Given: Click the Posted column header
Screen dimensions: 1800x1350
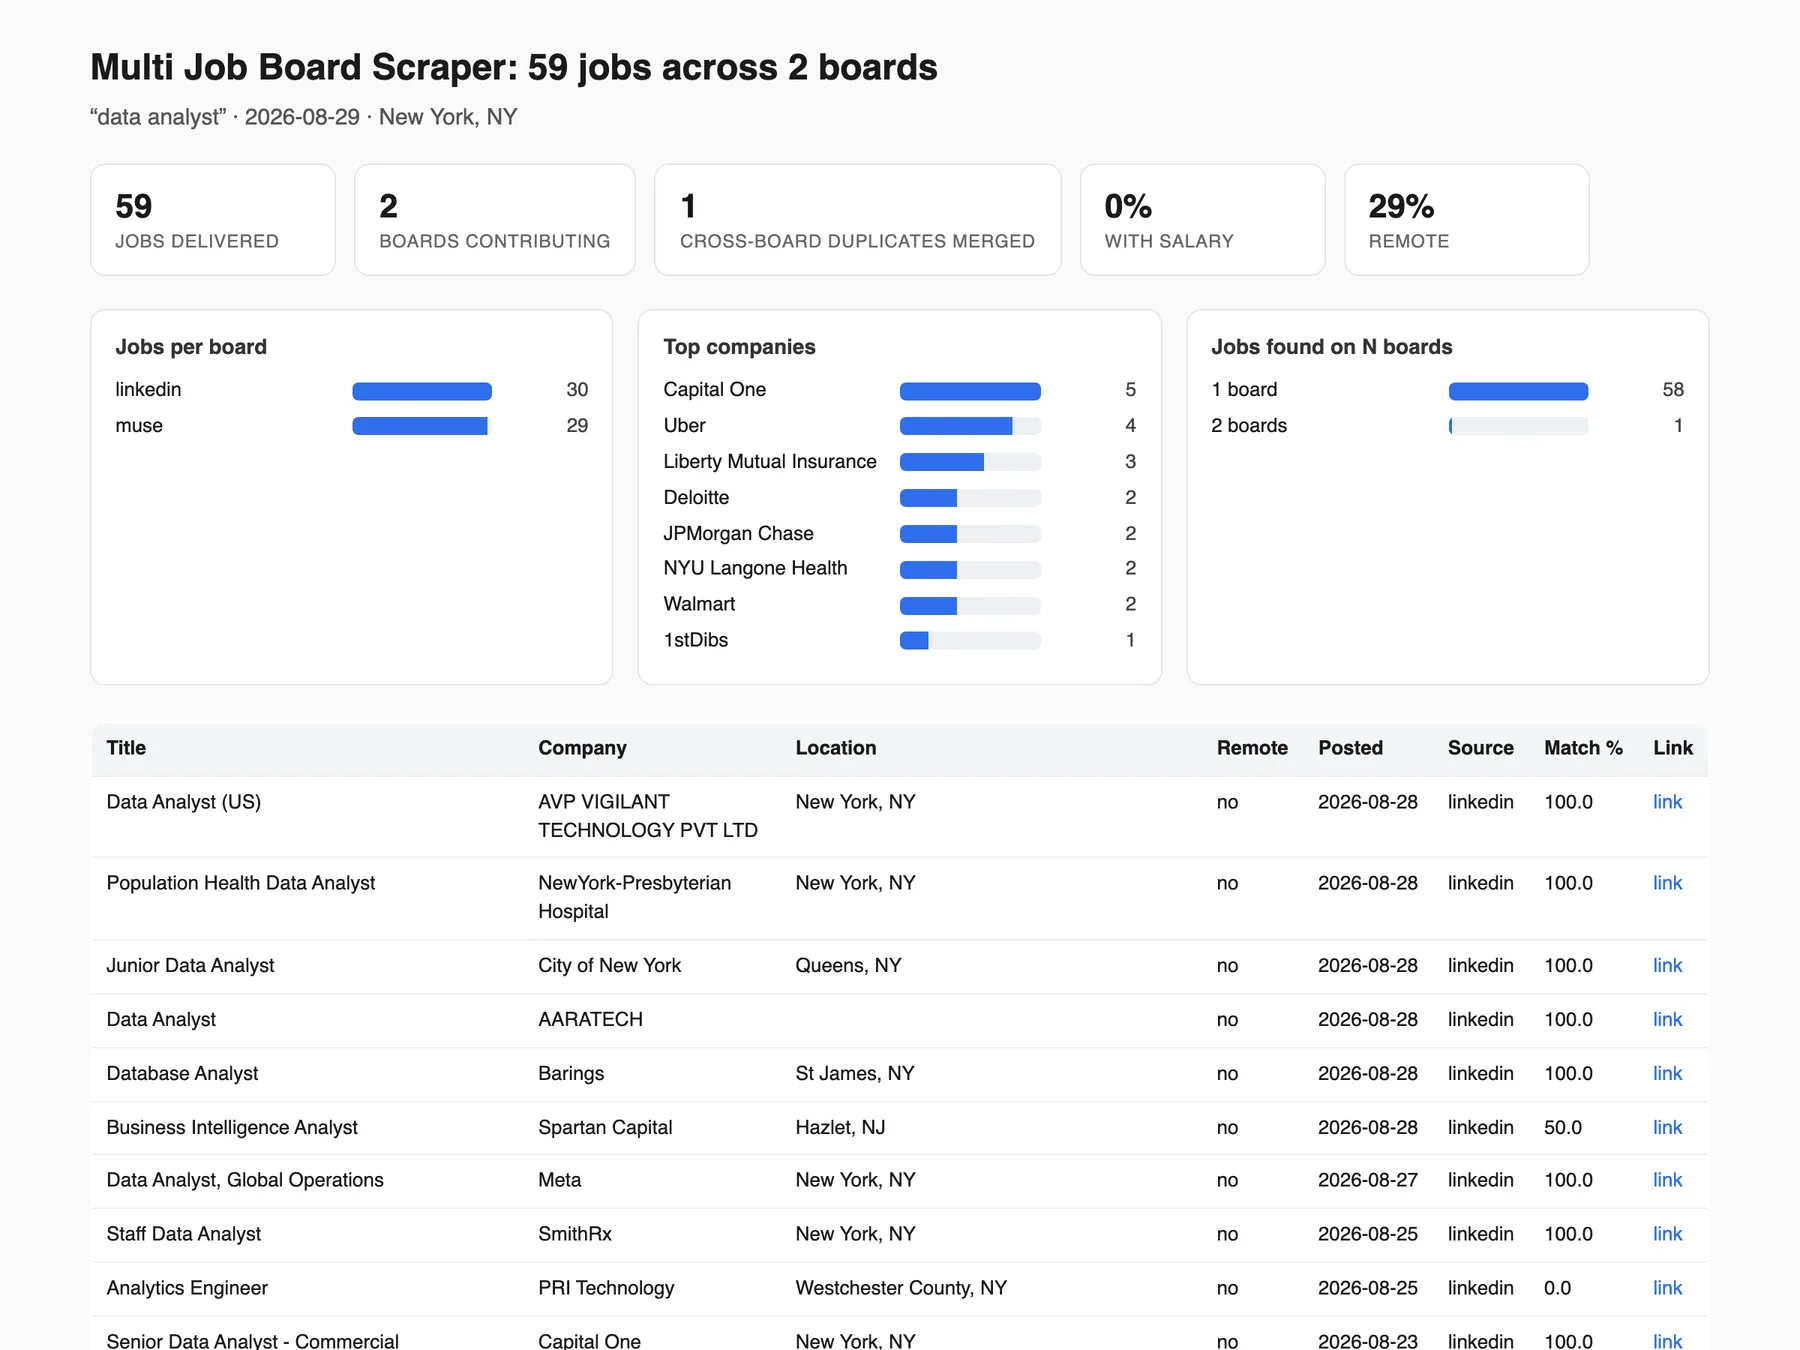Looking at the screenshot, I should tap(1350, 748).
